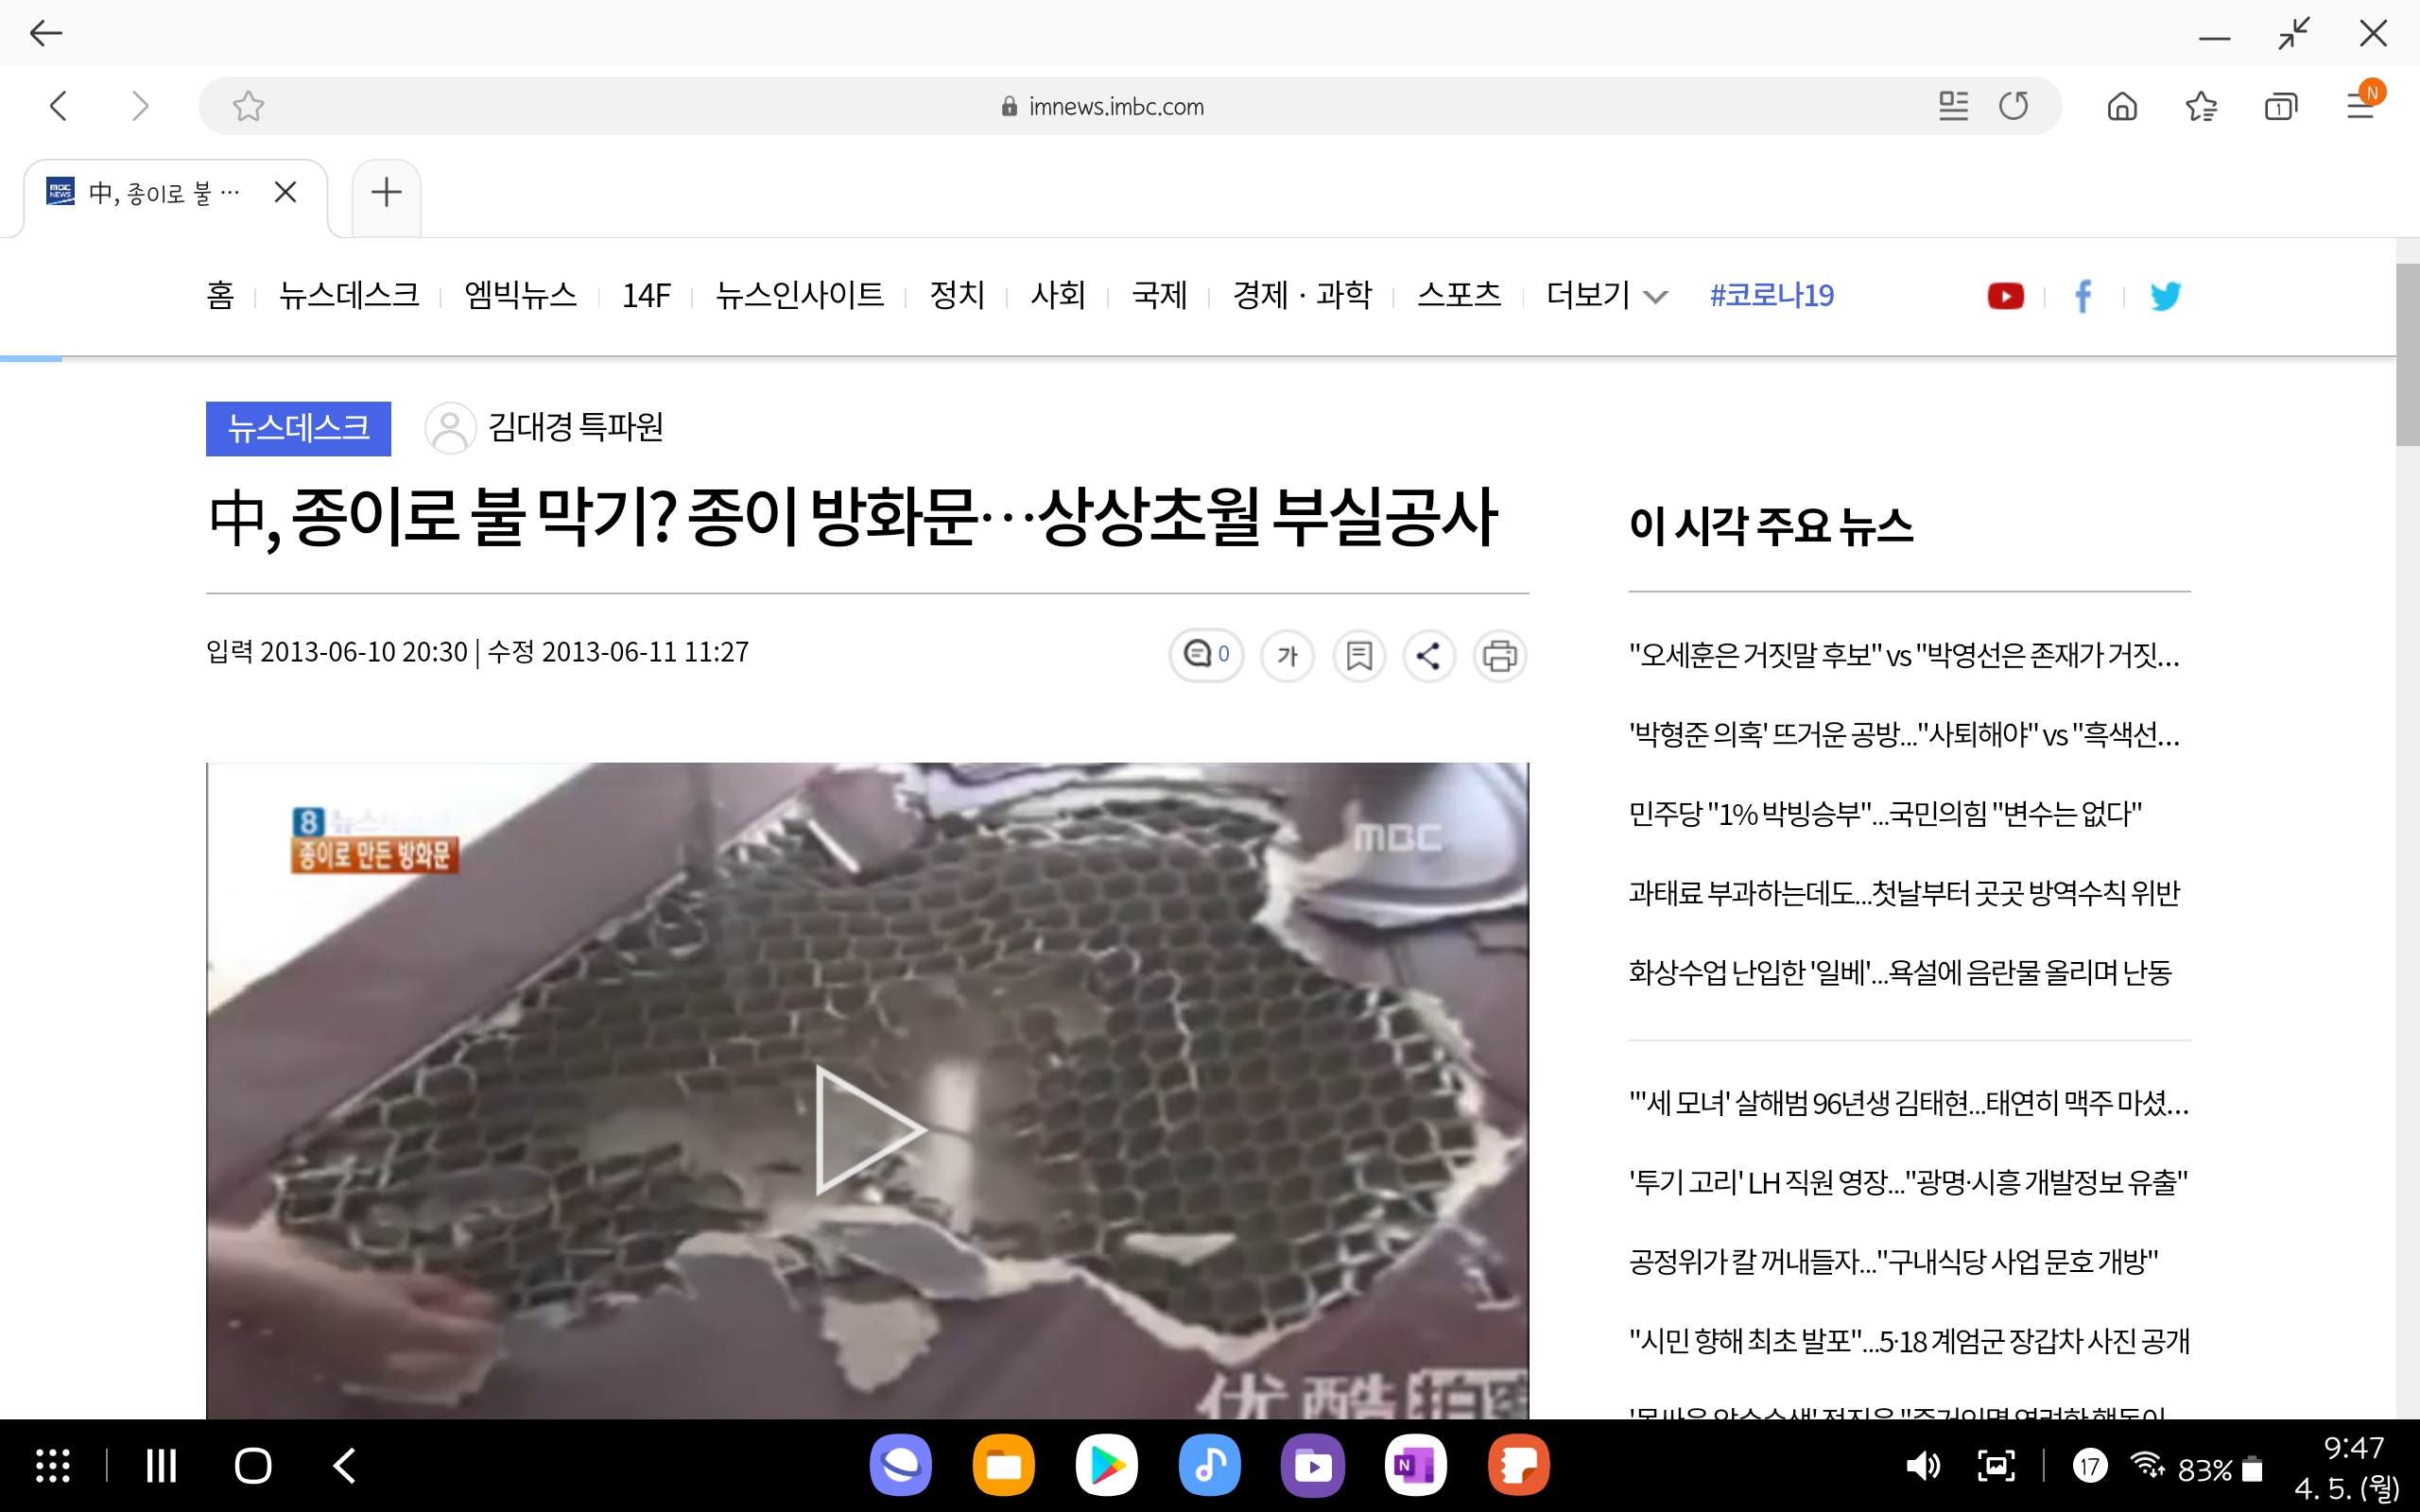This screenshot has height=1512, width=2420.
Task: Open the article comments counter button
Action: [1206, 655]
